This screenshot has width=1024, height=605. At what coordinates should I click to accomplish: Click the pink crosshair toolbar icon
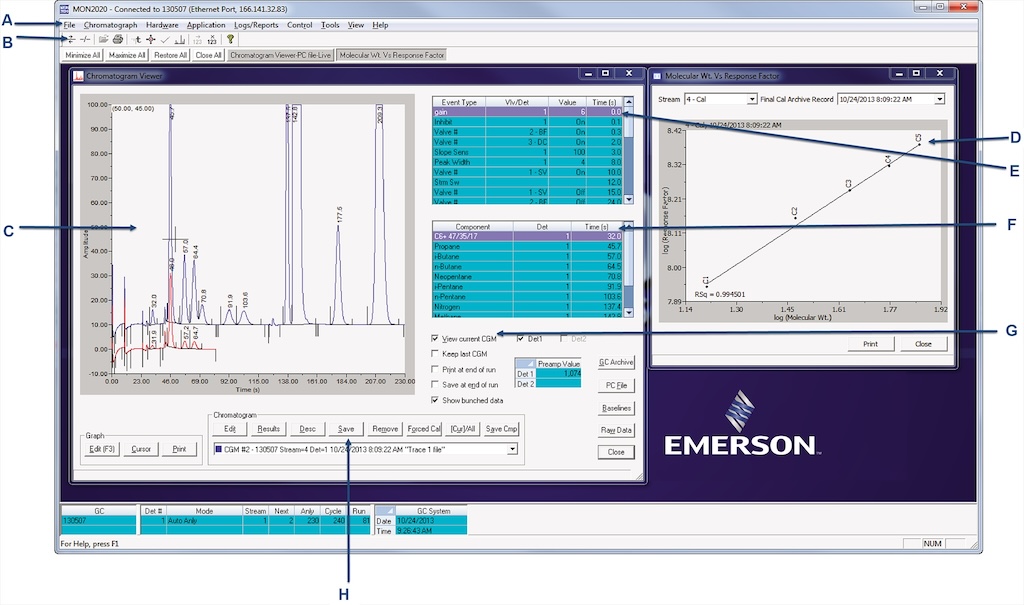click(150, 40)
